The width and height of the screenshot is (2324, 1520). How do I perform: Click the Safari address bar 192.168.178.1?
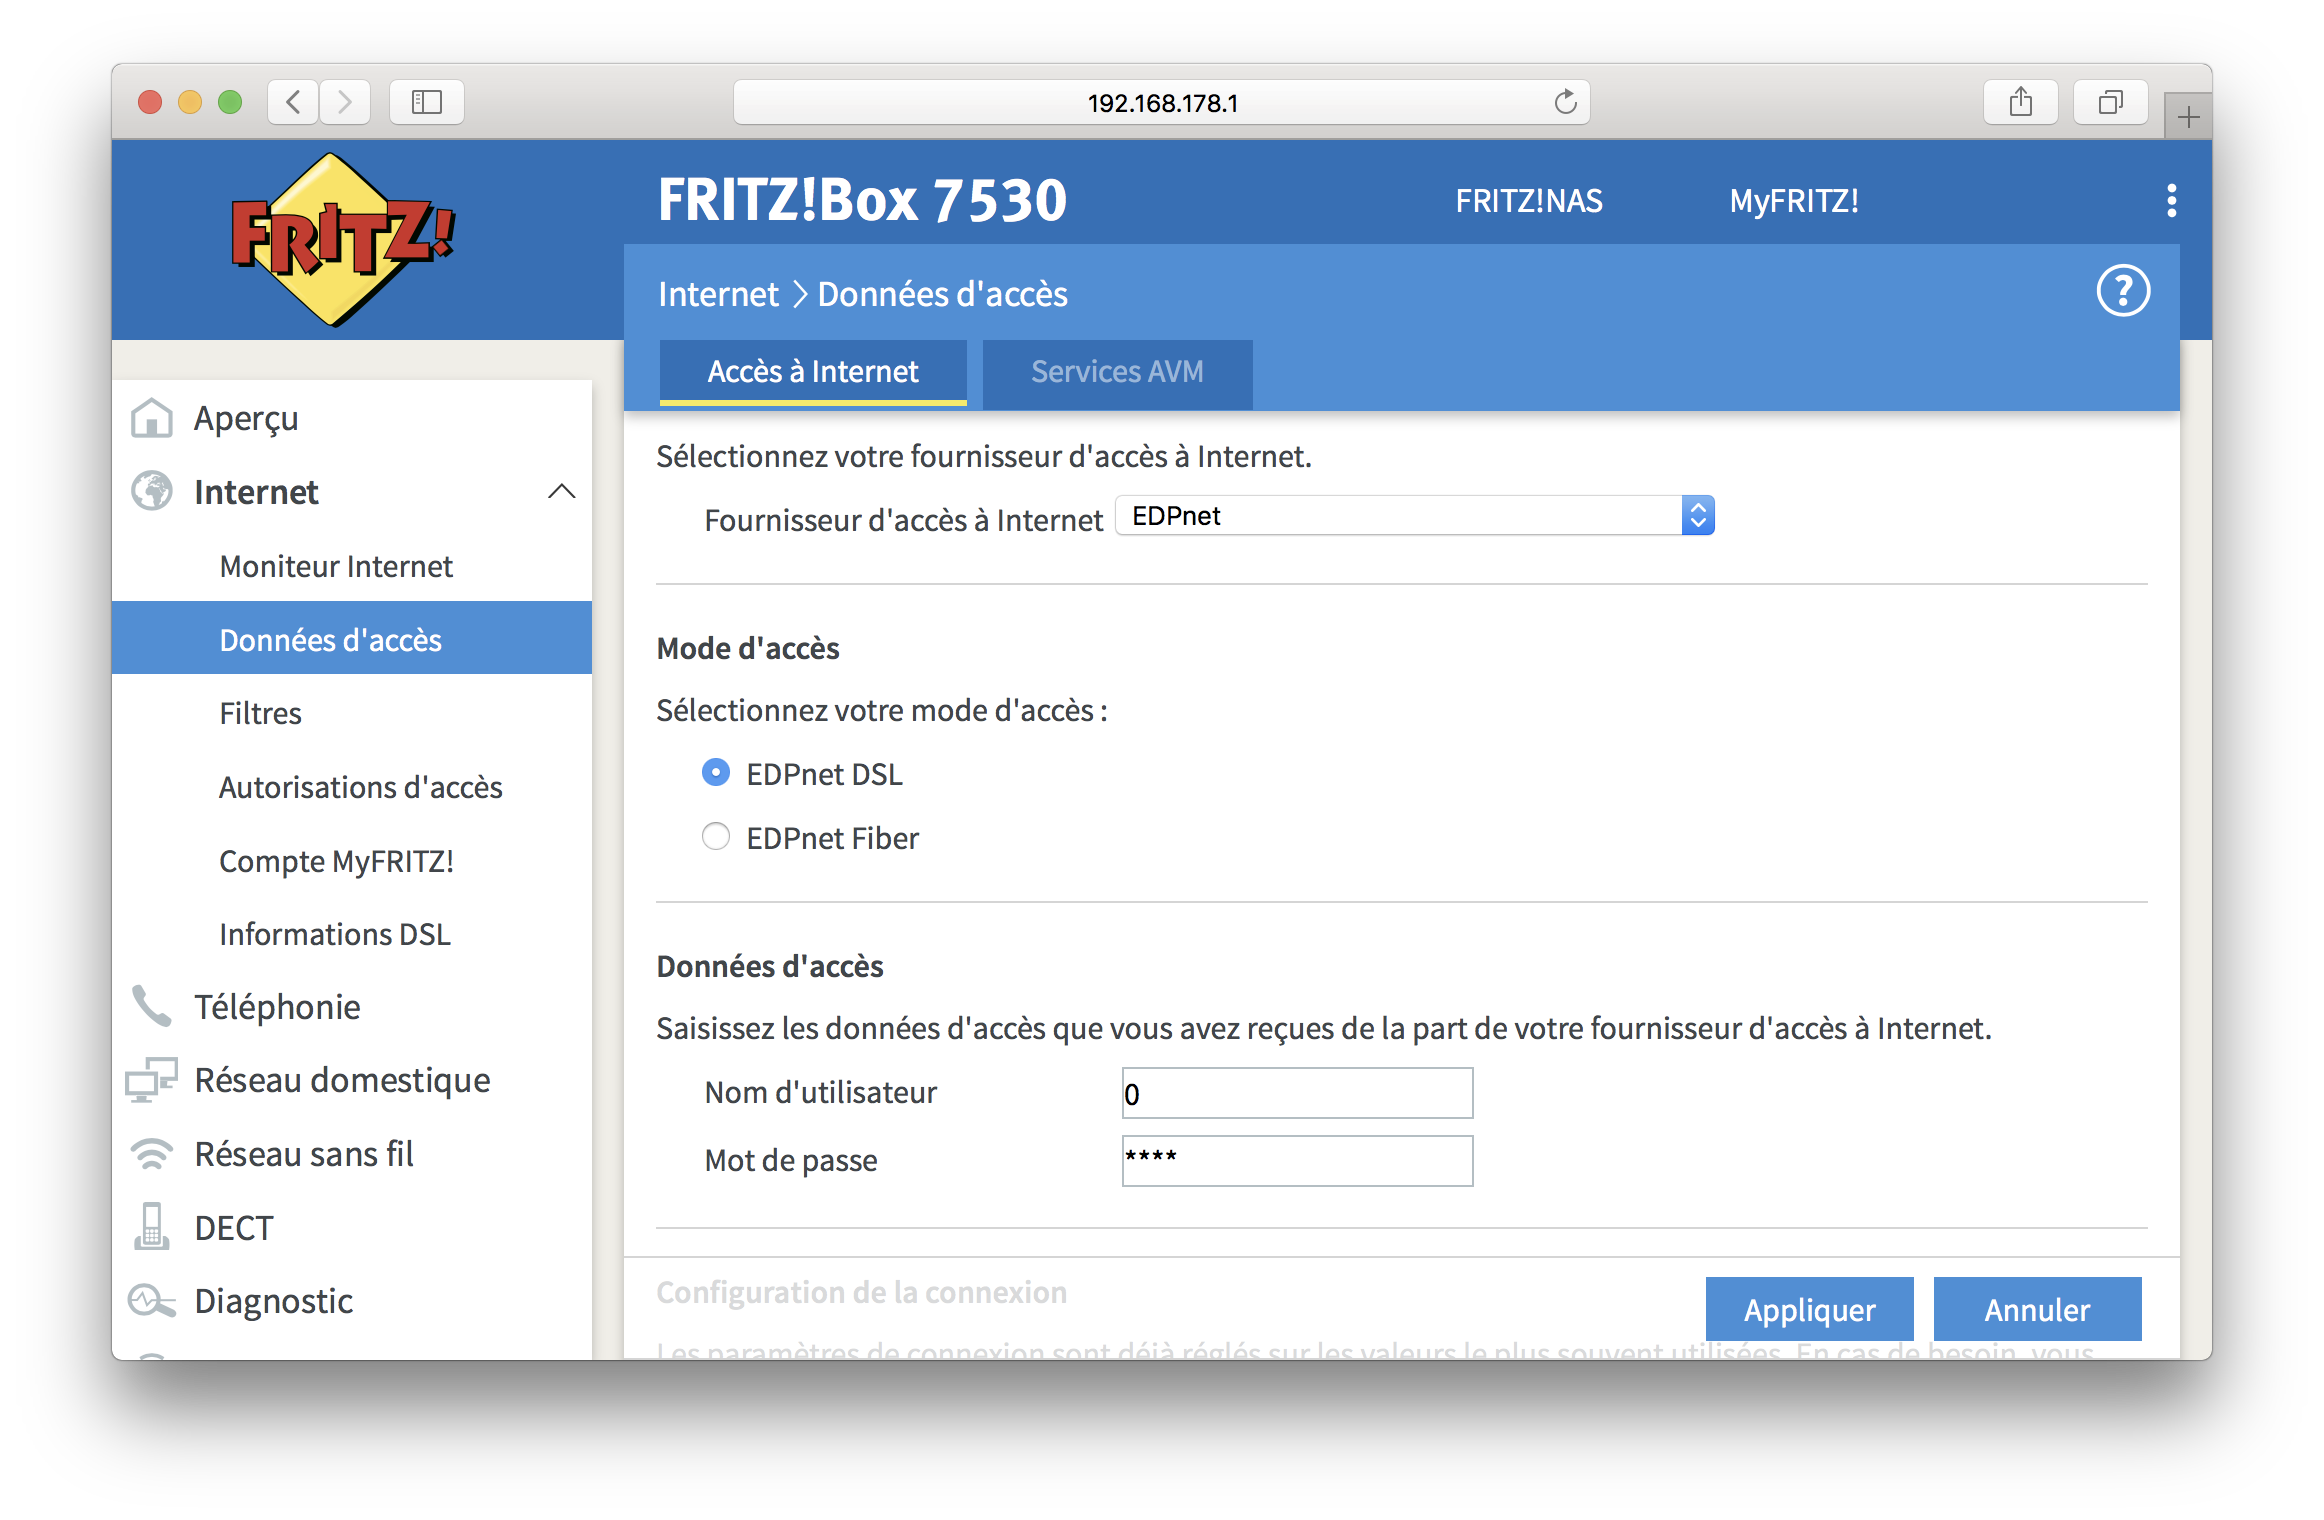(1162, 102)
